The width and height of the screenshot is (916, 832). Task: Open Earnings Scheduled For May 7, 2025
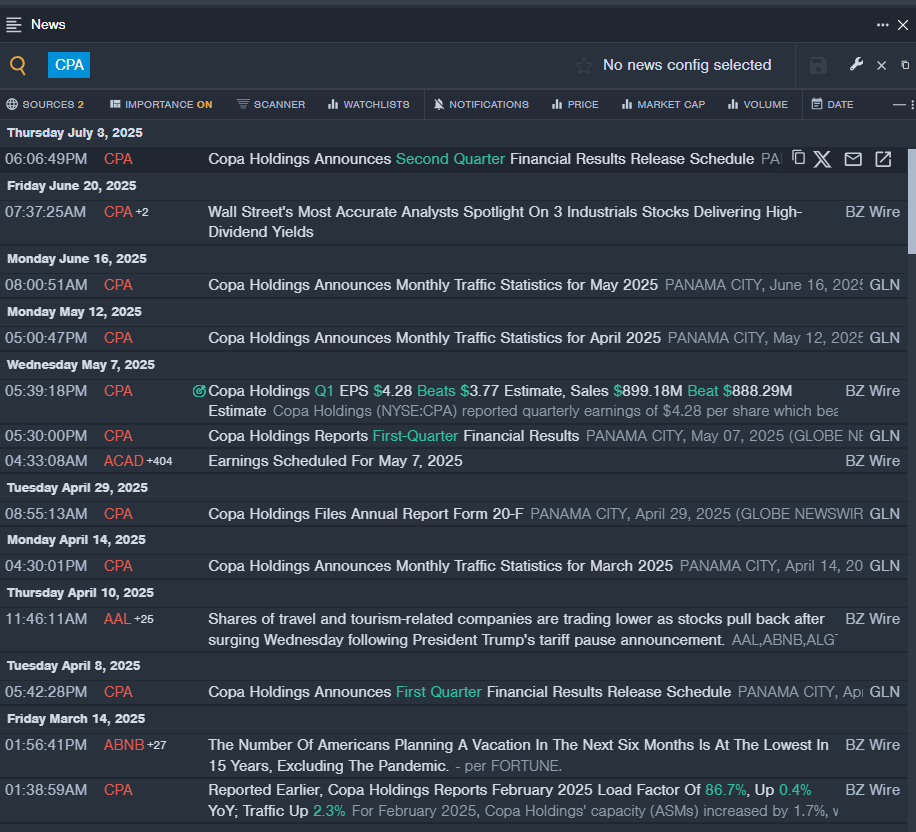point(335,461)
